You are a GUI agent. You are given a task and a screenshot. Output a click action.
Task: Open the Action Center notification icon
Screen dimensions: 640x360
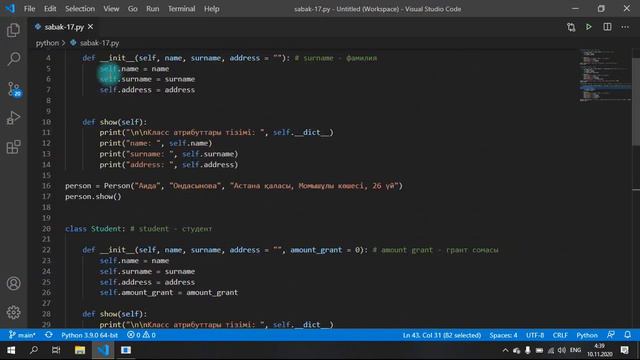coord(624,350)
